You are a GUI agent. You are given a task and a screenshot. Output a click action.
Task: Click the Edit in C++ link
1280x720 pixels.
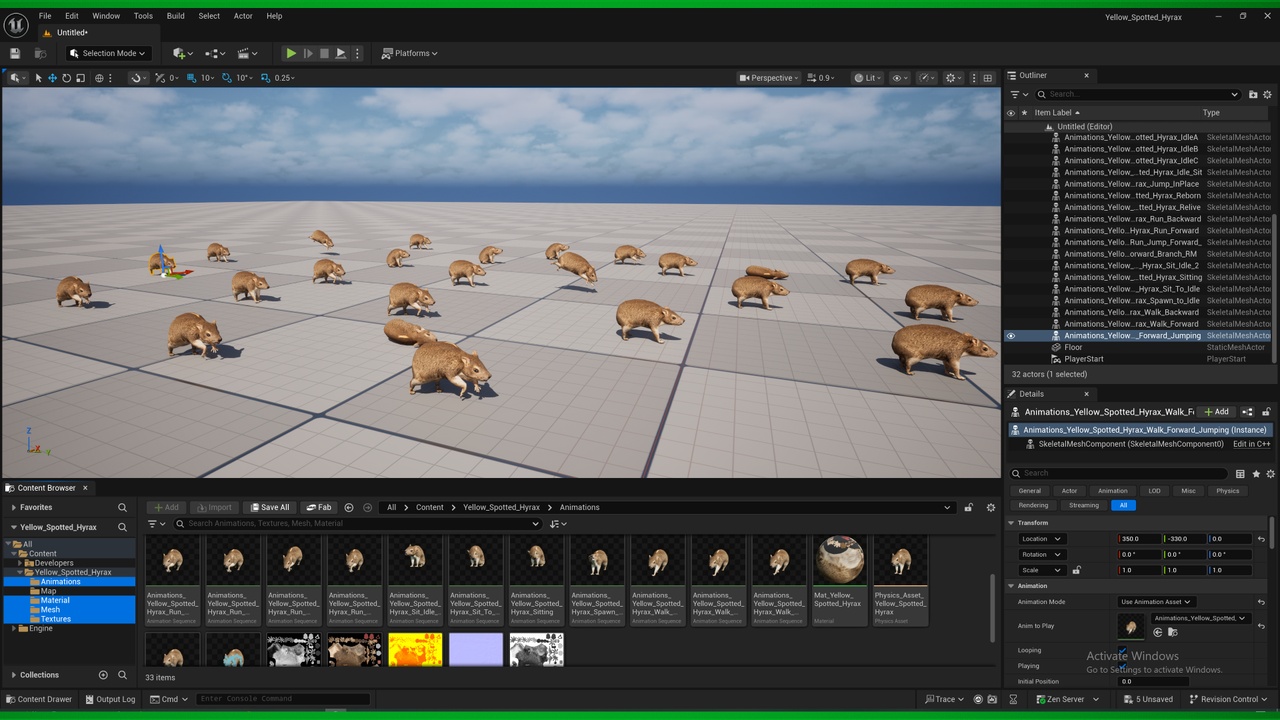[x=1251, y=444]
